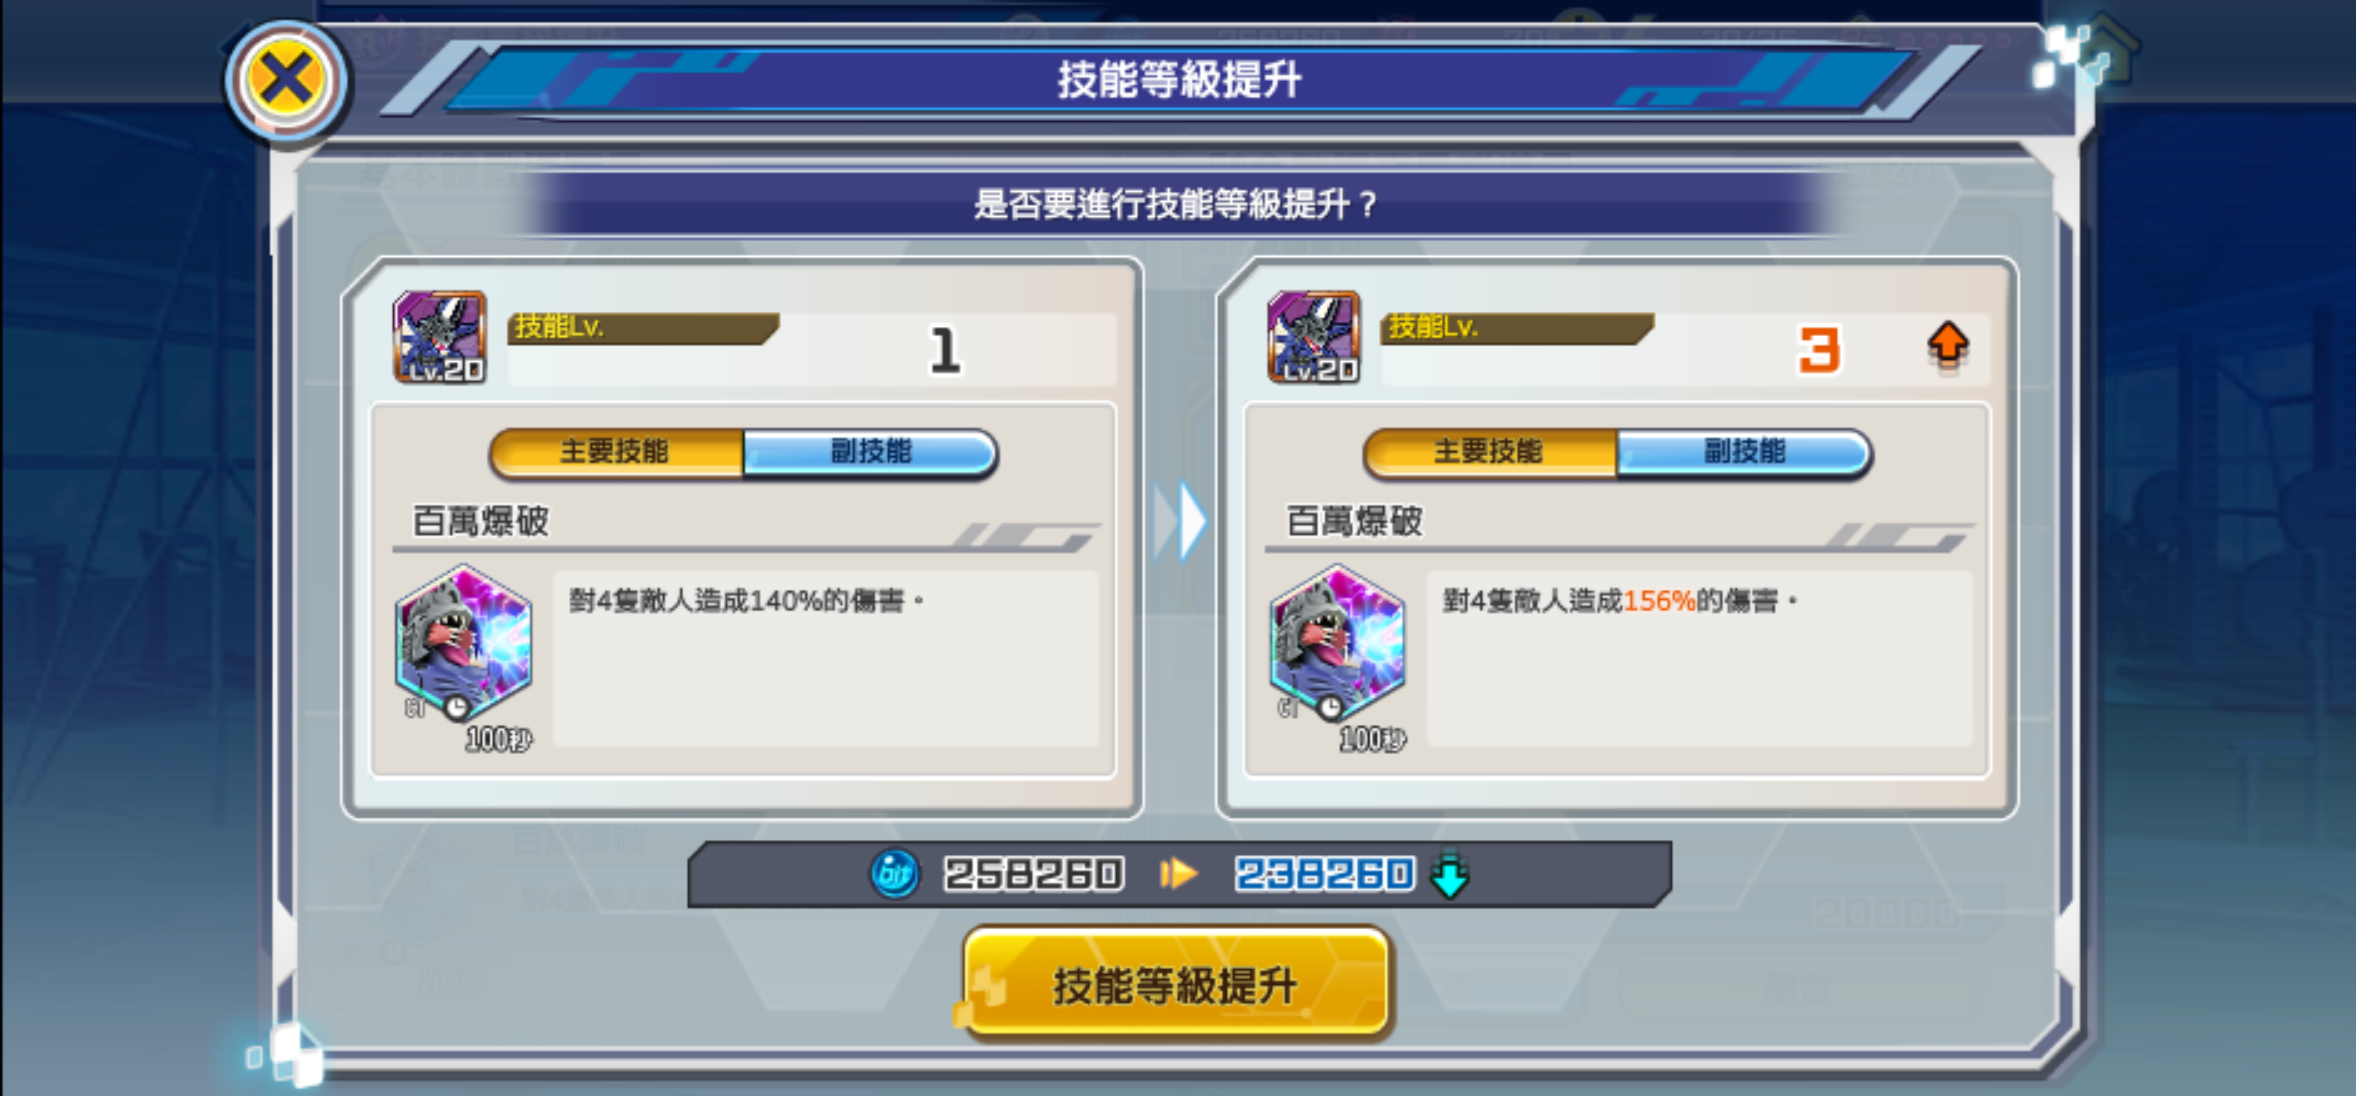This screenshot has width=2356, height=1096.
Task: Switch left panel to 副技能 tab
Action: [x=871, y=453]
